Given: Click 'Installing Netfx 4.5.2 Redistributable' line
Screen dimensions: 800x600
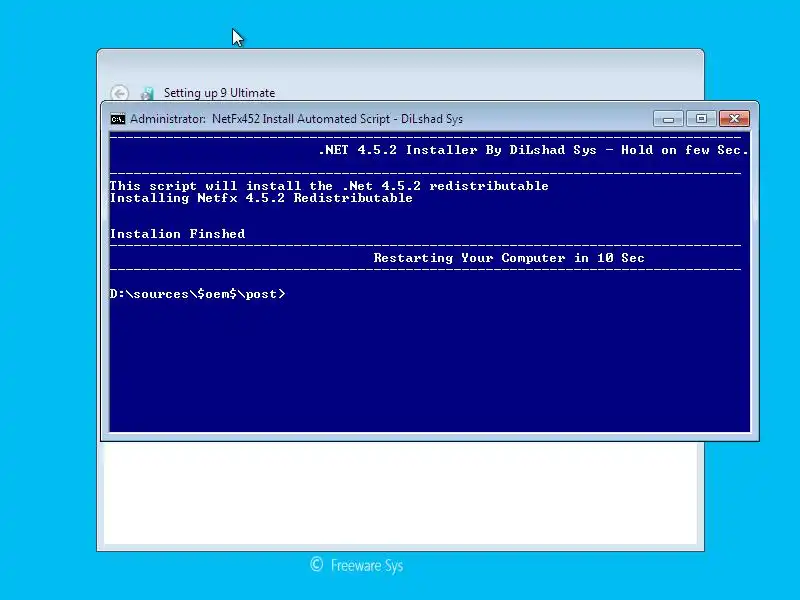Looking at the screenshot, I should click(261, 198).
